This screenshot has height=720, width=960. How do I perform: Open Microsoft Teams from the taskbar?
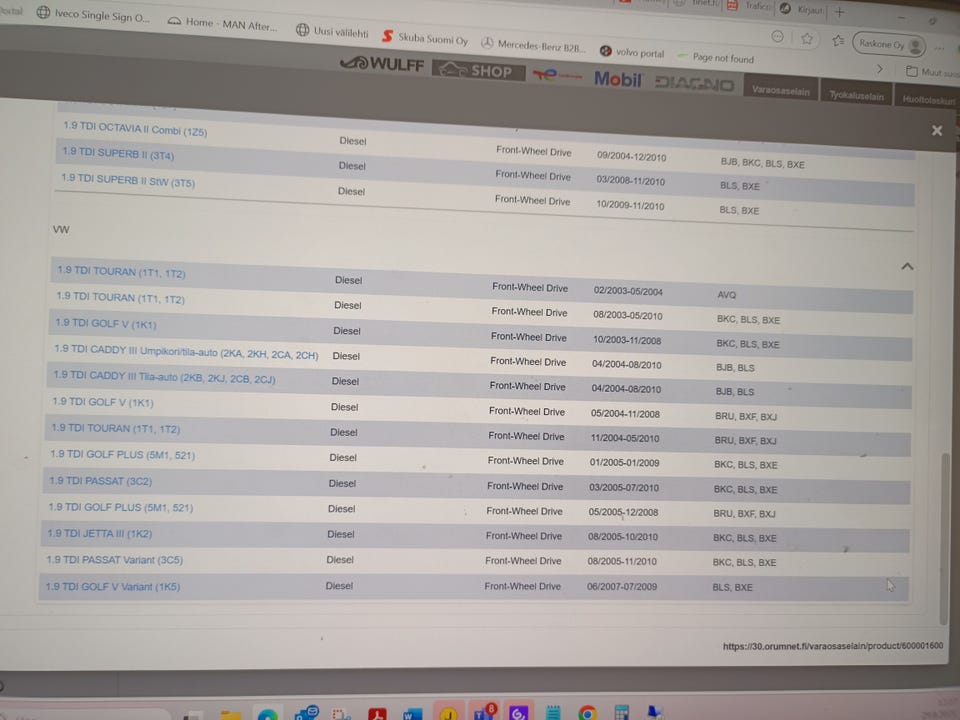click(484, 712)
